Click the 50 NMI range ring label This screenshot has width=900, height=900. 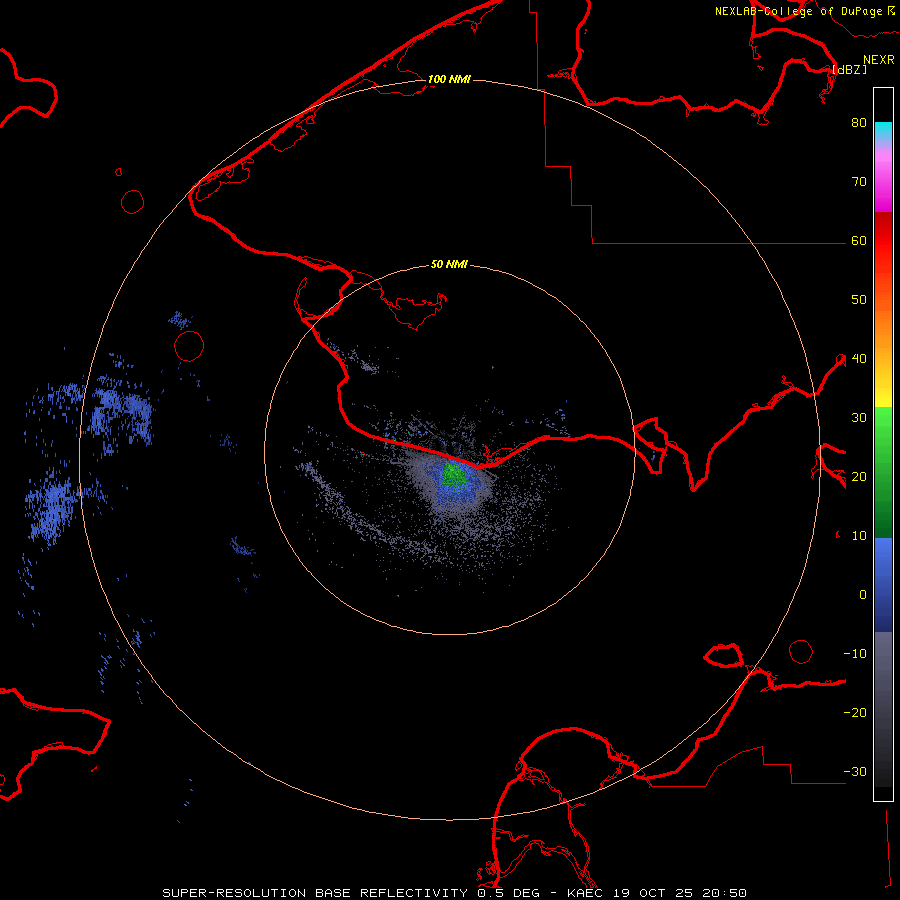coord(449,265)
